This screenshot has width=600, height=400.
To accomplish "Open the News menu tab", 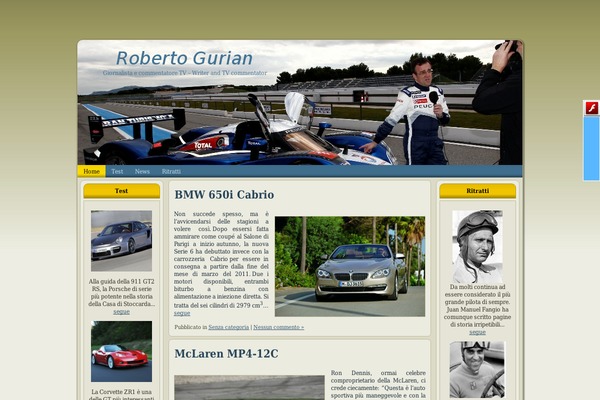I will [142, 171].
